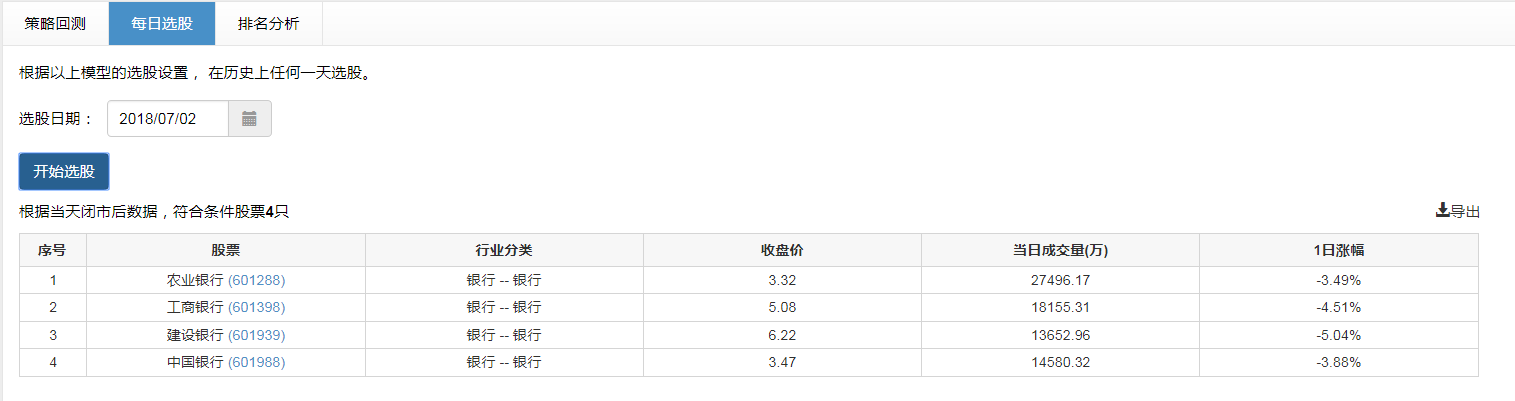Select the 每日选股 tab
The image size is (1515, 401).
[x=161, y=23]
